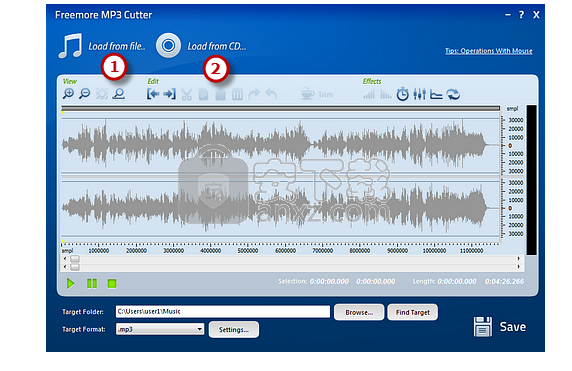Click the Save floppy disk button

click(500, 326)
